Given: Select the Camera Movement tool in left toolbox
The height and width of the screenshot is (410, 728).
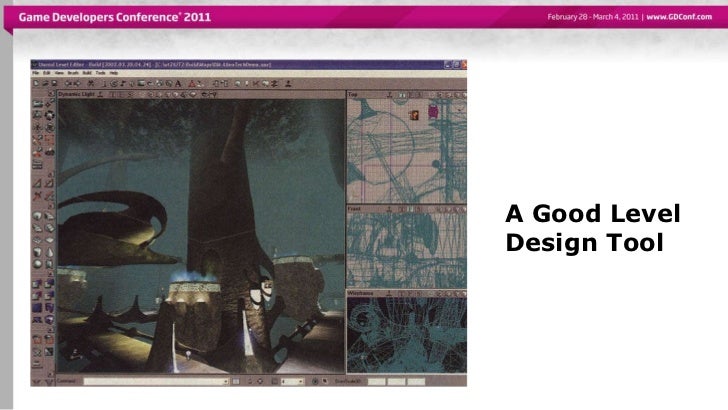Looking at the screenshot, I should [x=37, y=104].
